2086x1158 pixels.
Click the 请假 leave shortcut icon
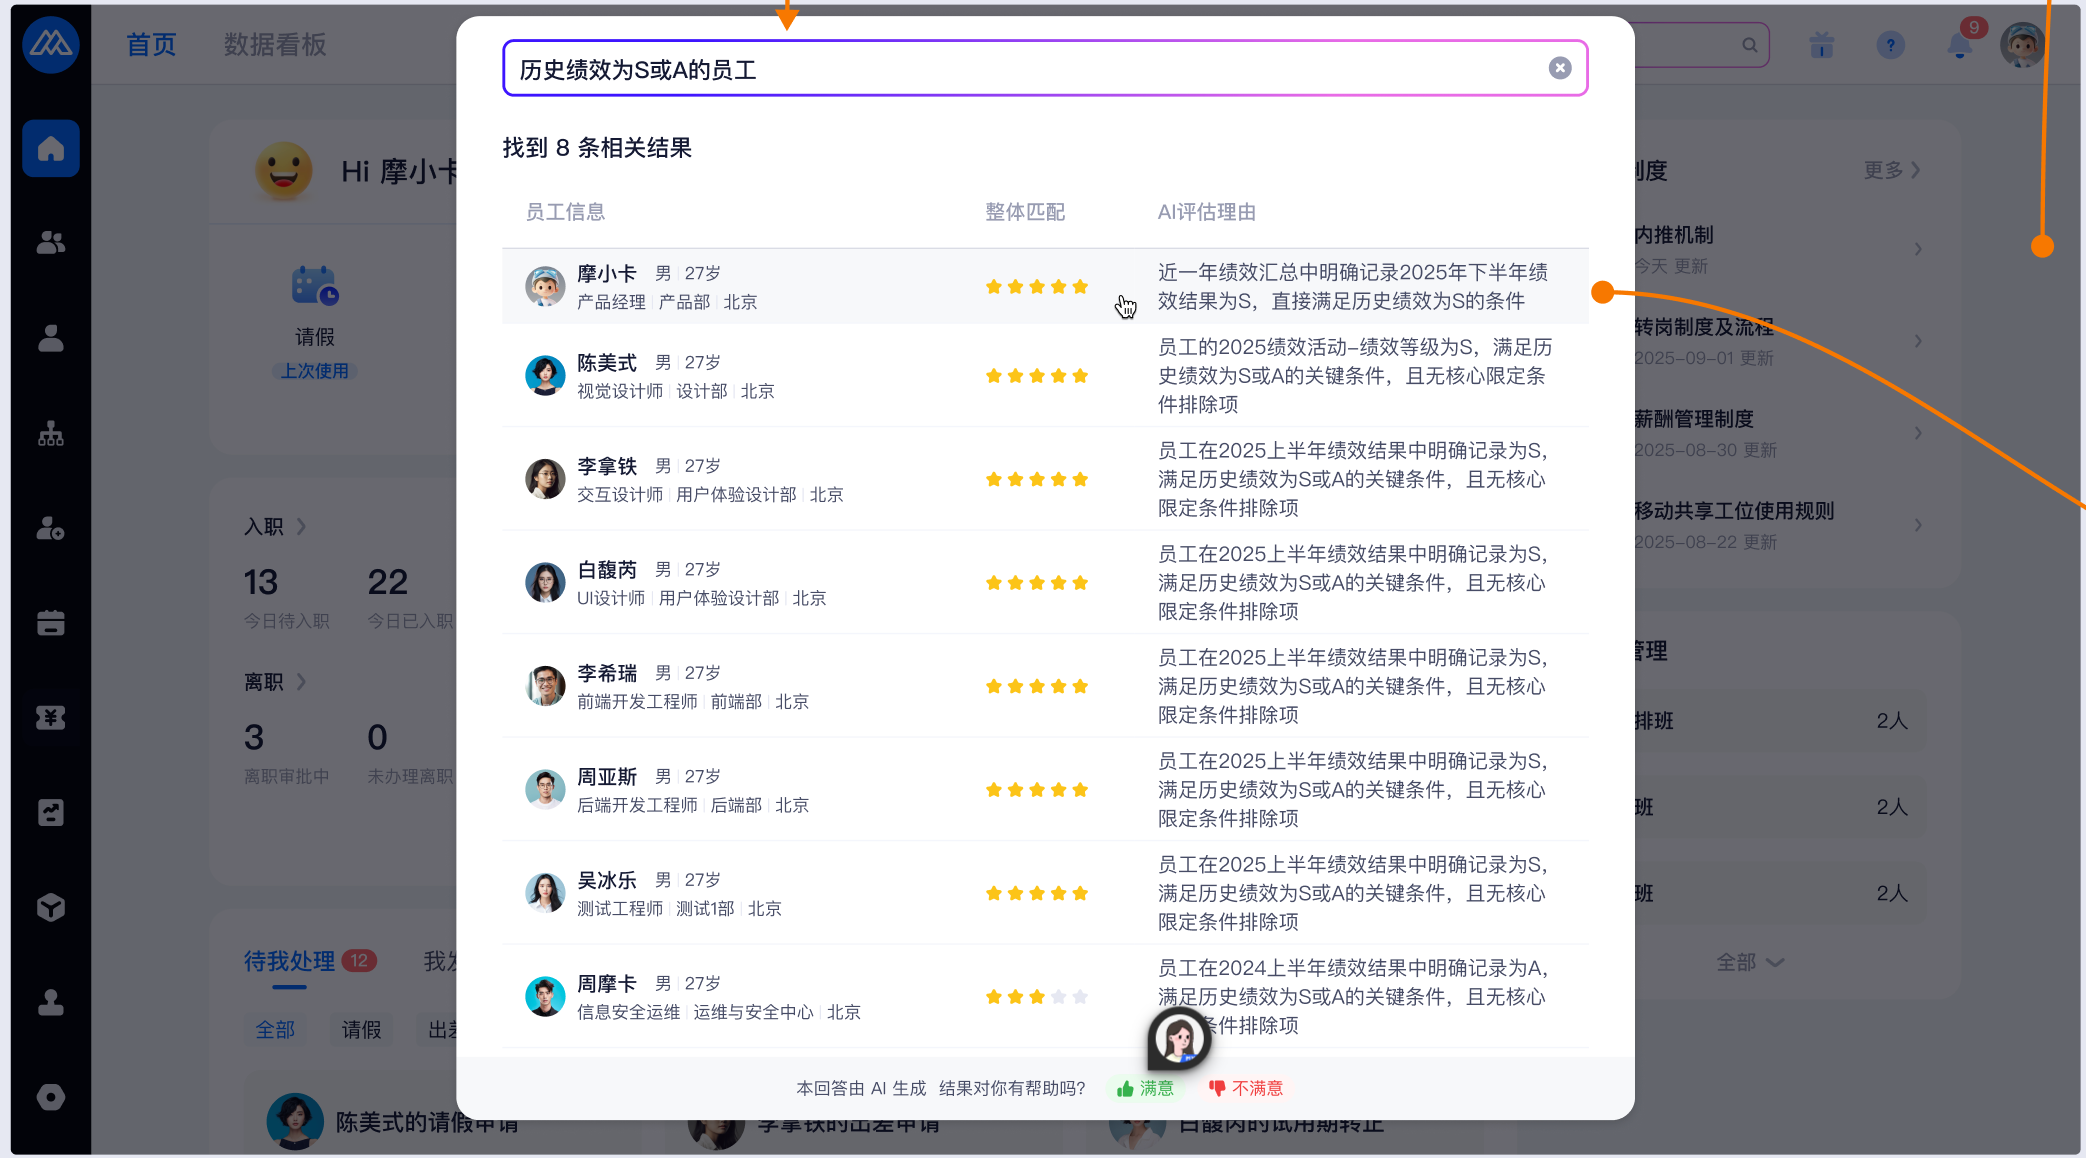(x=314, y=287)
